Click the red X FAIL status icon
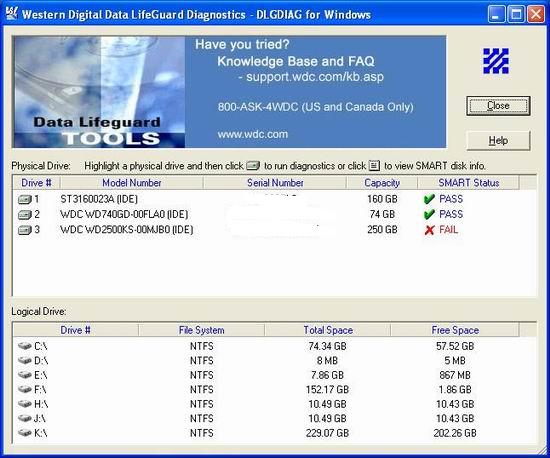This screenshot has height=458, width=550. [429, 230]
